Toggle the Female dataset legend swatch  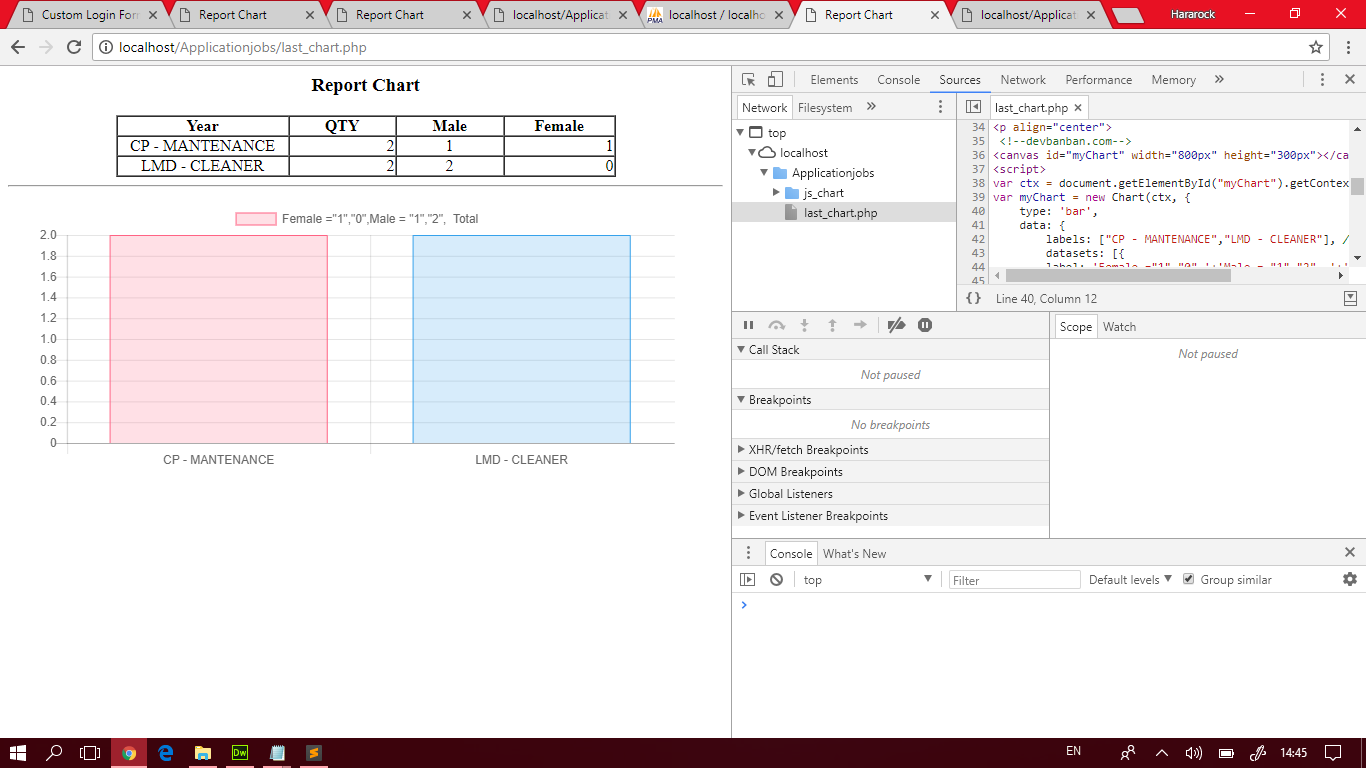[256, 219]
